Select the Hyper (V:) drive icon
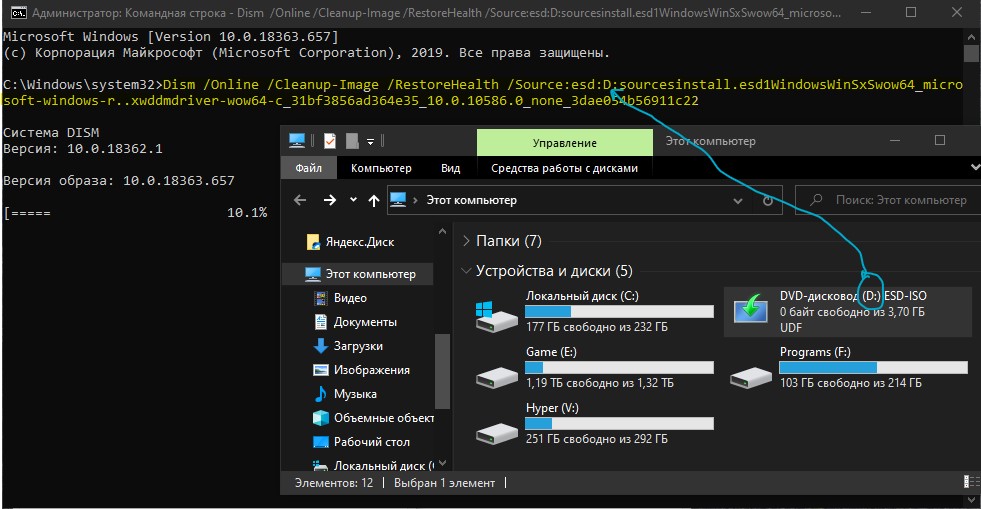 tap(497, 433)
